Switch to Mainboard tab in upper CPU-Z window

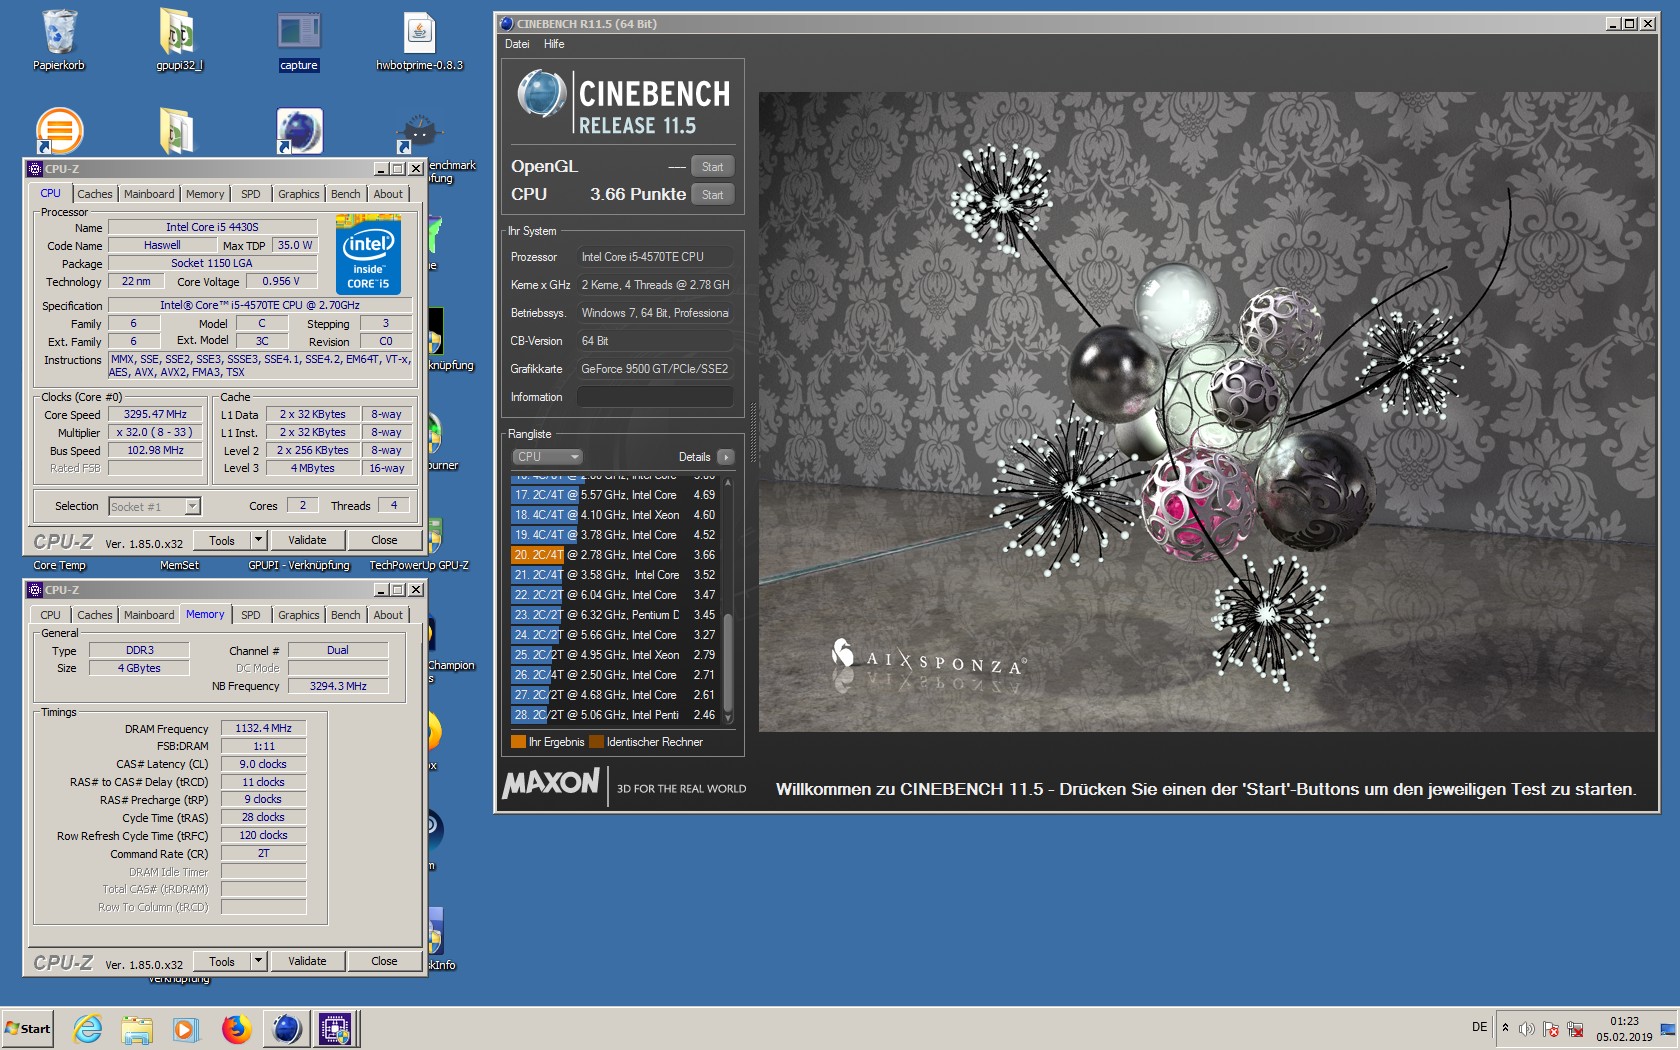[149, 194]
